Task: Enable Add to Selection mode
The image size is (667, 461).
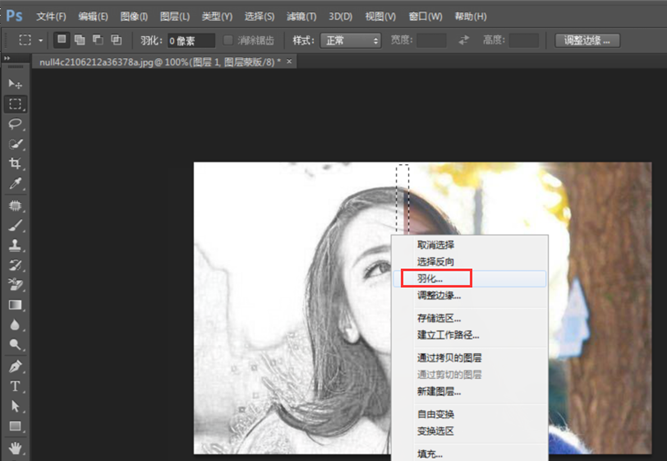Action: point(80,40)
